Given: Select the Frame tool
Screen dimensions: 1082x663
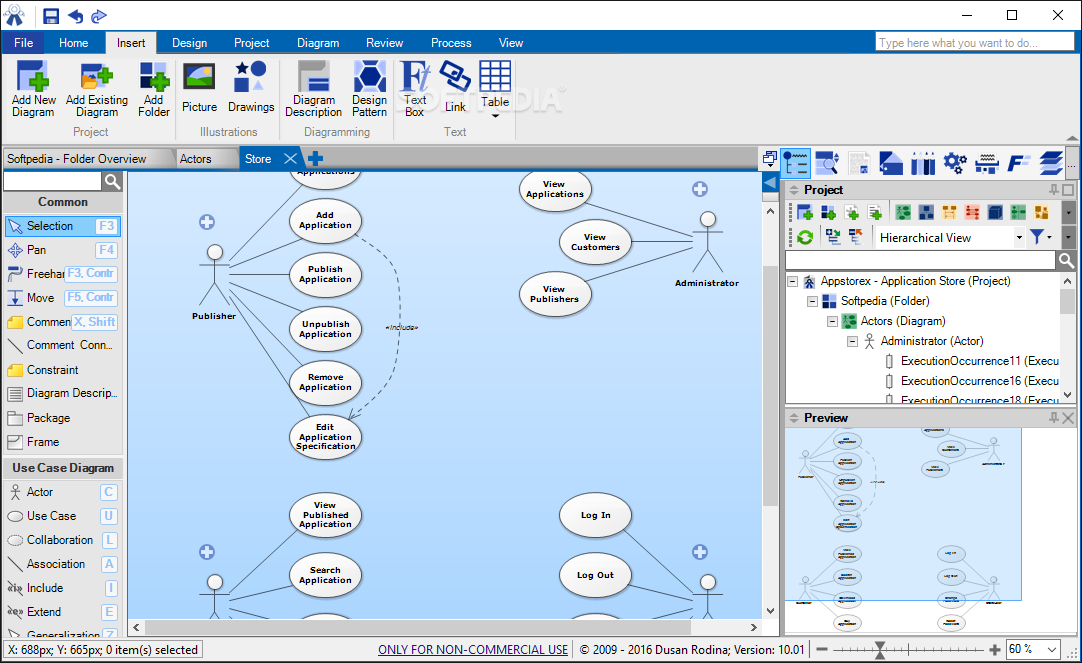Looking at the screenshot, I should [x=62, y=442].
